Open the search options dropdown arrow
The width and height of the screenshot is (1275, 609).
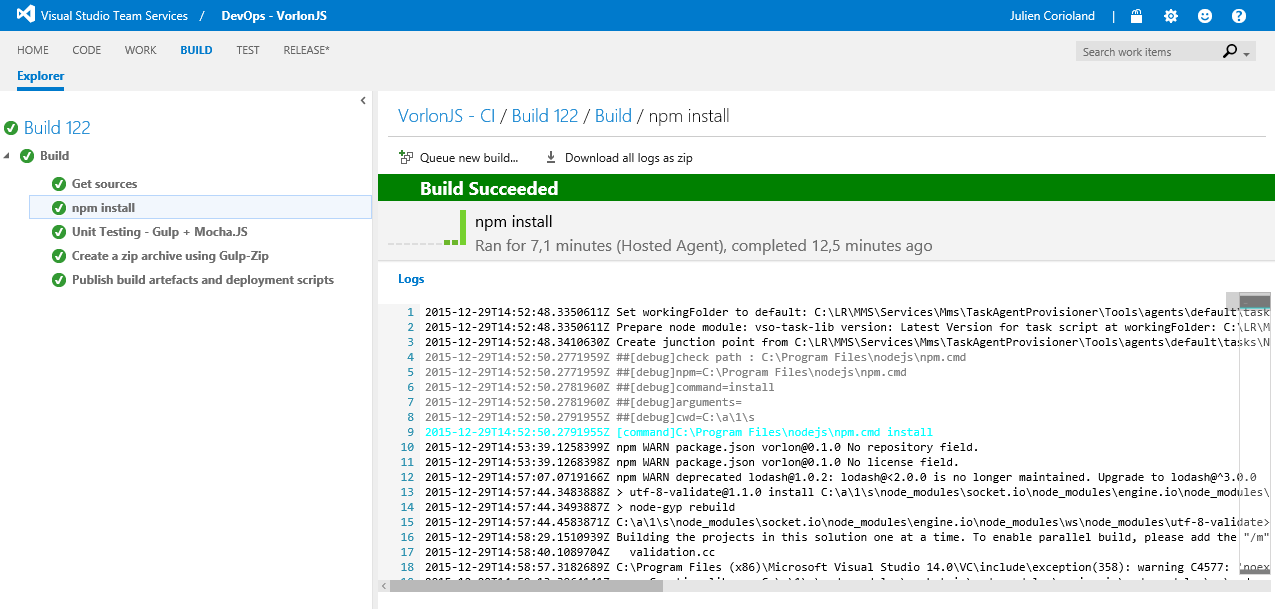1246,51
